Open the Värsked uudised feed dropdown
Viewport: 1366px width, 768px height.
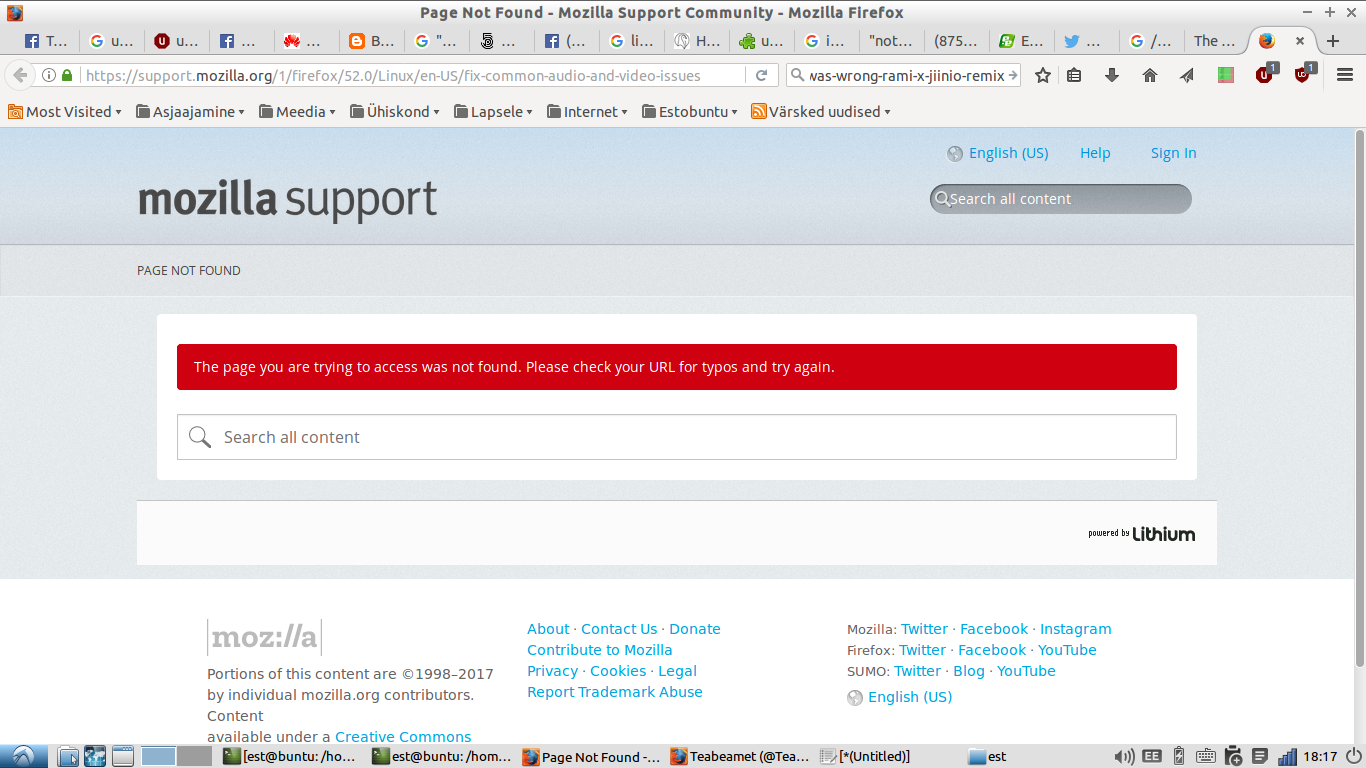coord(821,112)
